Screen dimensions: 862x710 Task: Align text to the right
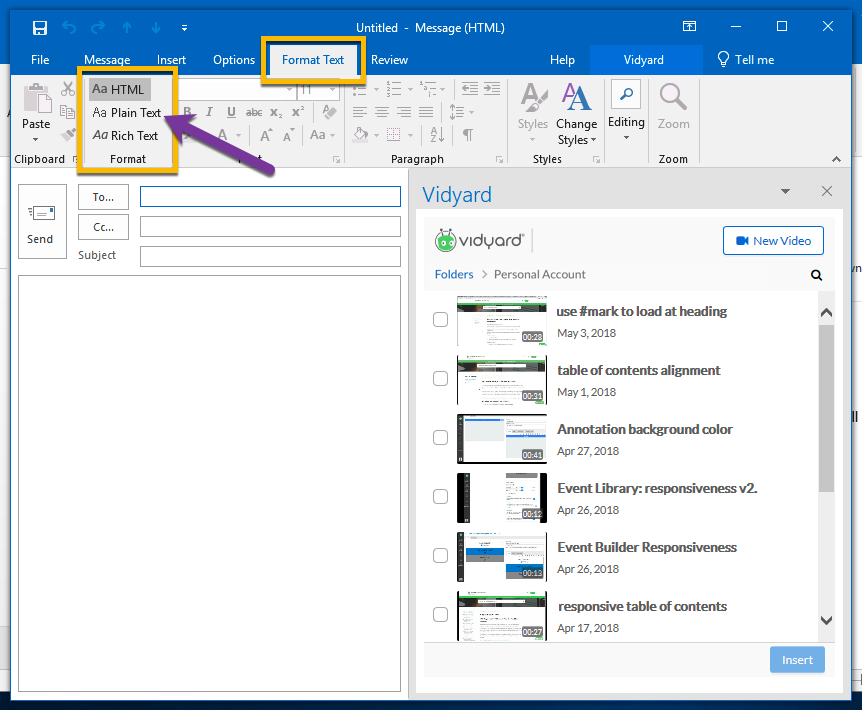(x=404, y=112)
